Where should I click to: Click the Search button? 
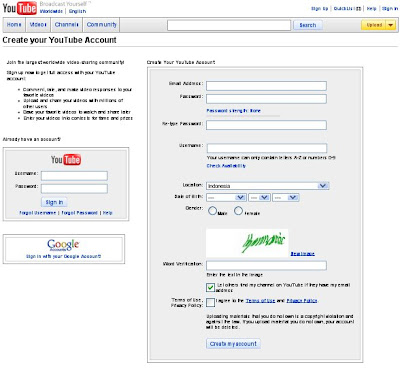click(x=308, y=25)
